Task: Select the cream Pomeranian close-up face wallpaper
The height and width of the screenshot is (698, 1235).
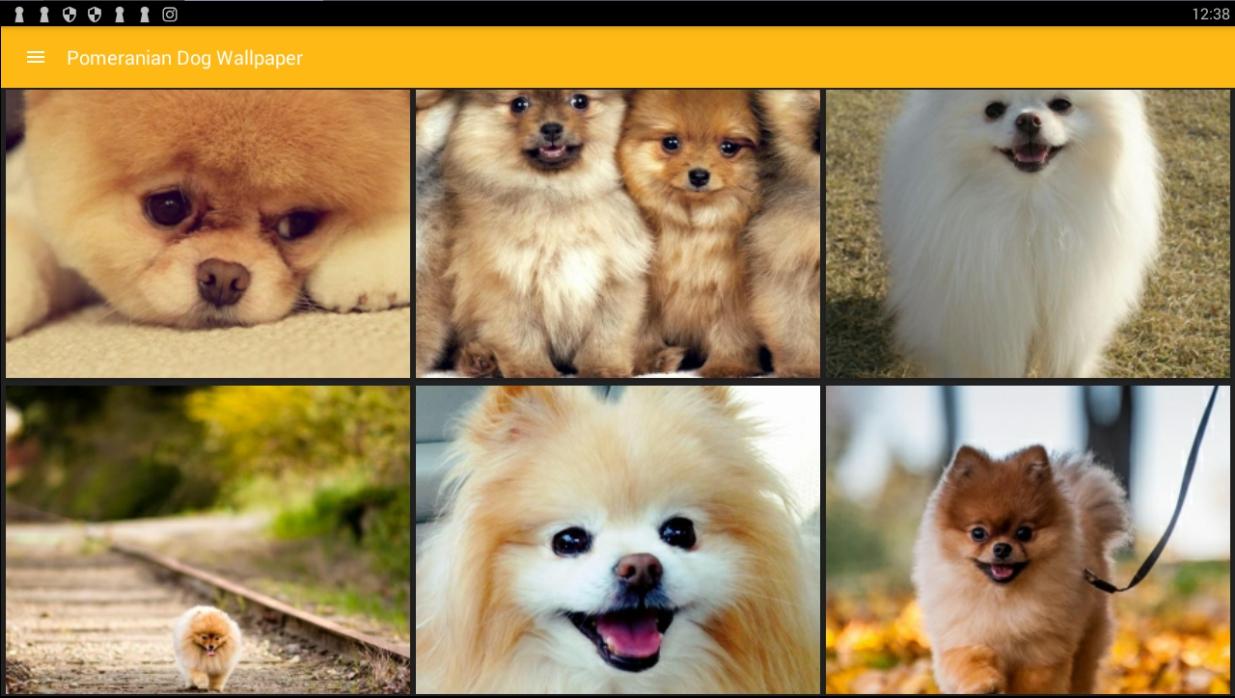Action: click(618, 540)
